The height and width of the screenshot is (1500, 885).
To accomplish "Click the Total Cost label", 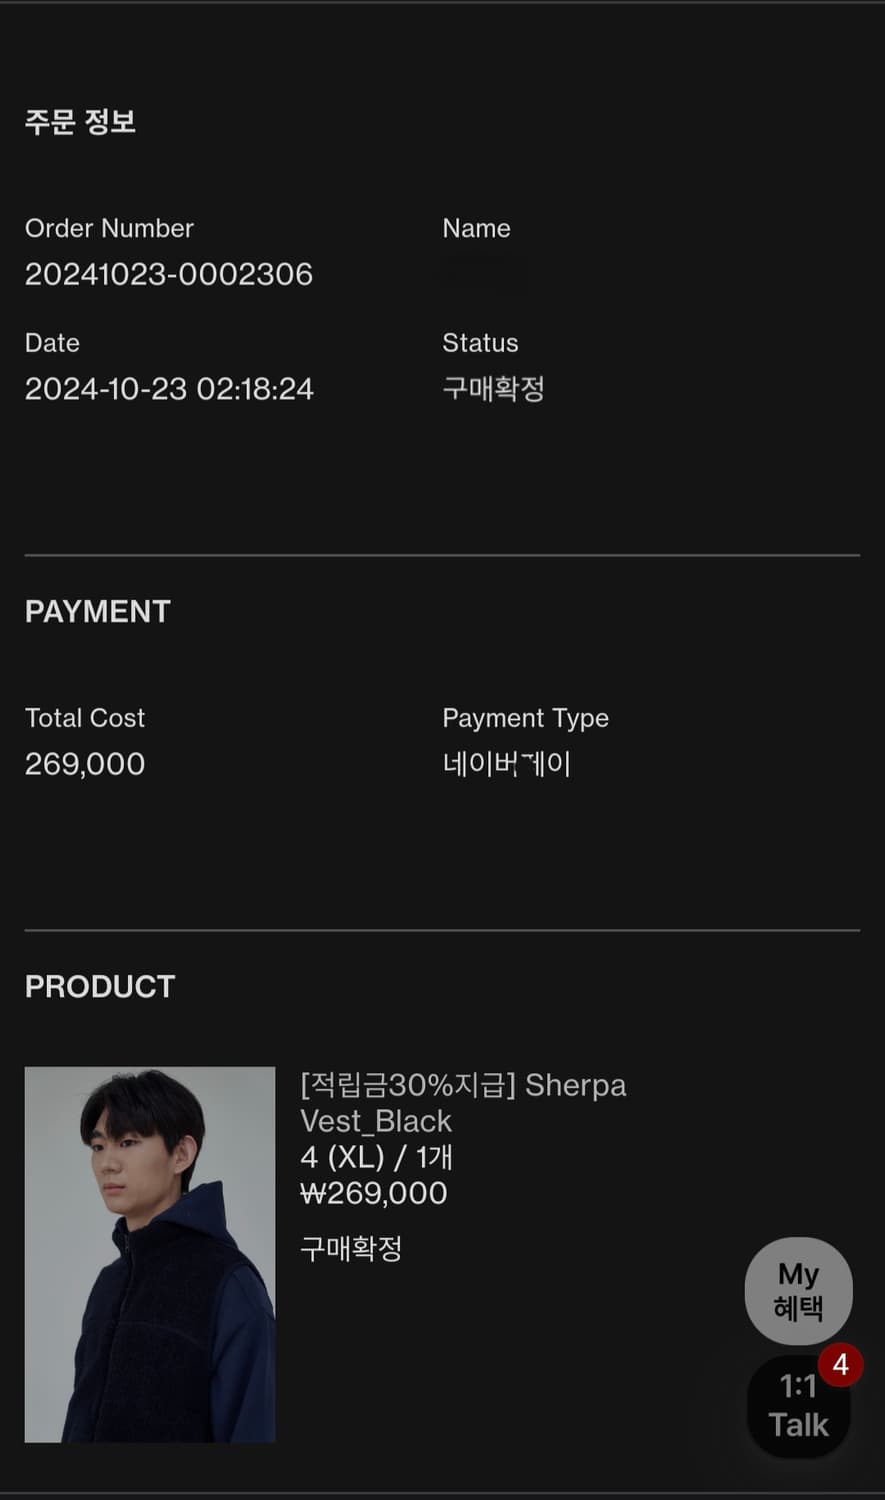I will [85, 718].
